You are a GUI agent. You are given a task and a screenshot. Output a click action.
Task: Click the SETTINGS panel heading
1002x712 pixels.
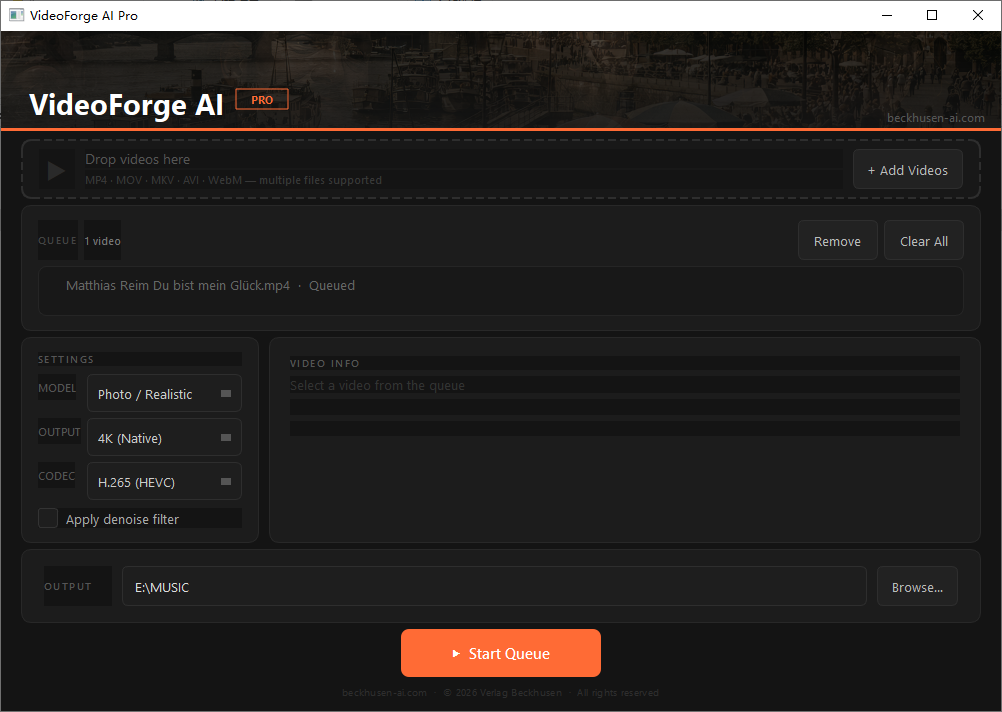click(x=66, y=359)
